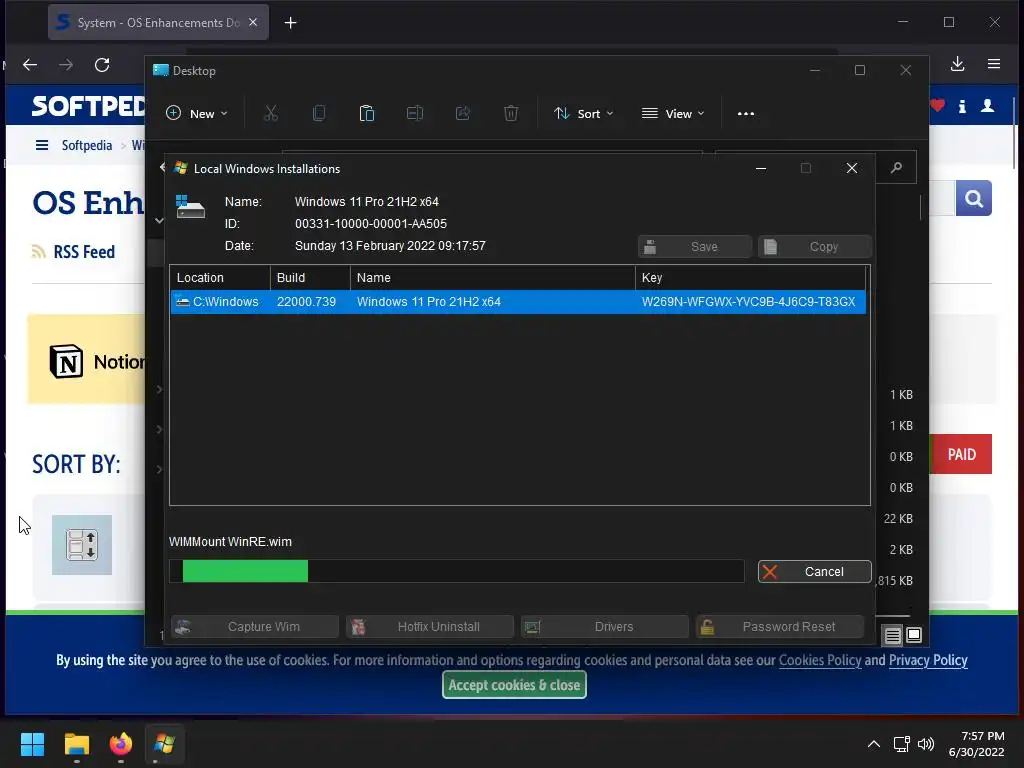Click the Key column header

[751, 278]
